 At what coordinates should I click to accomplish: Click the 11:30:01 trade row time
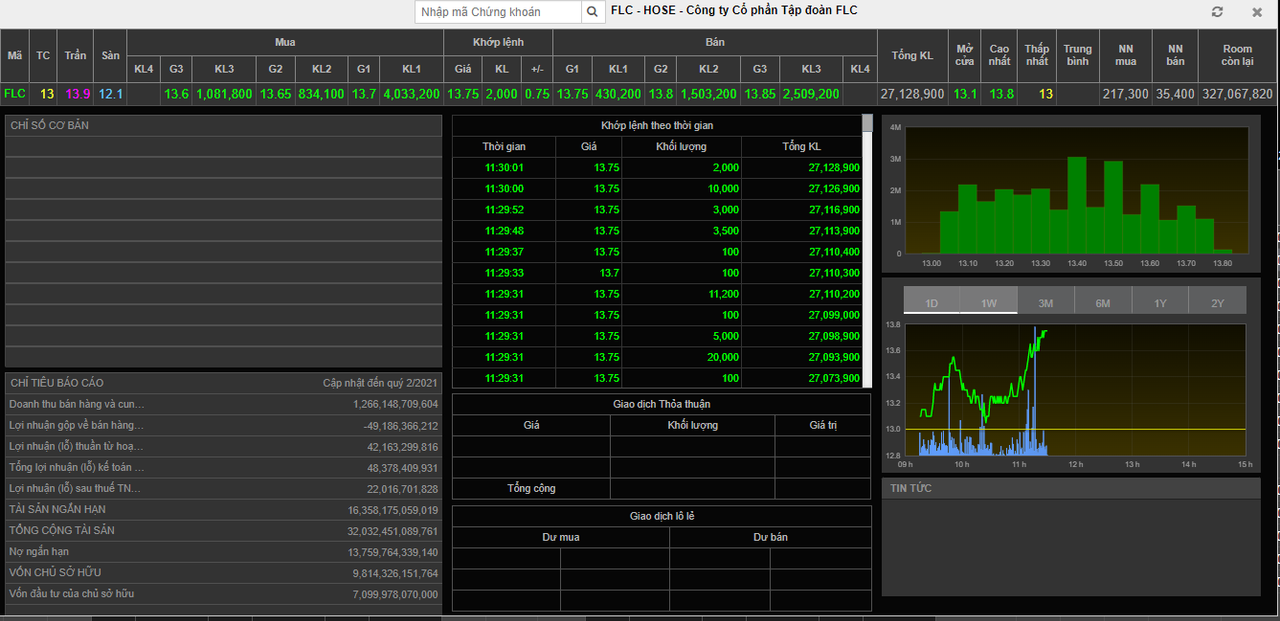(504, 168)
